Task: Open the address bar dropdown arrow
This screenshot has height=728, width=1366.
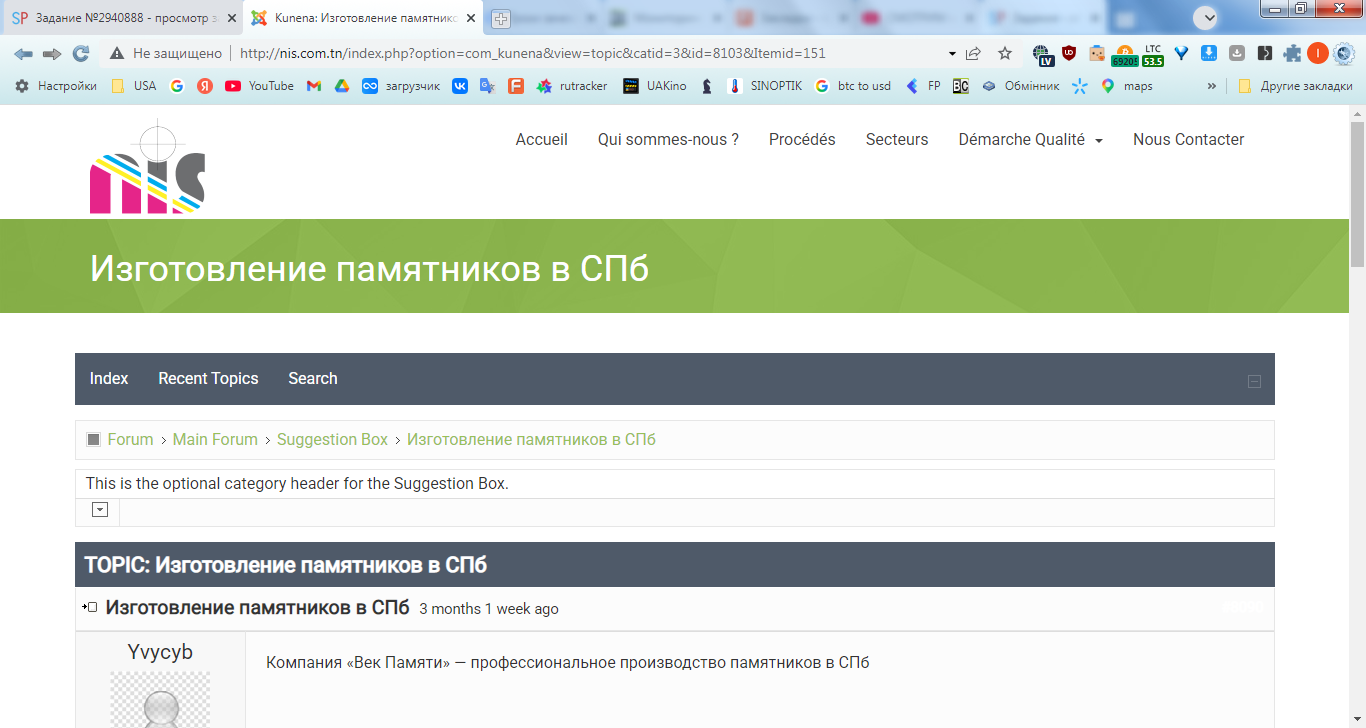Action: click(x=952, y=54)
